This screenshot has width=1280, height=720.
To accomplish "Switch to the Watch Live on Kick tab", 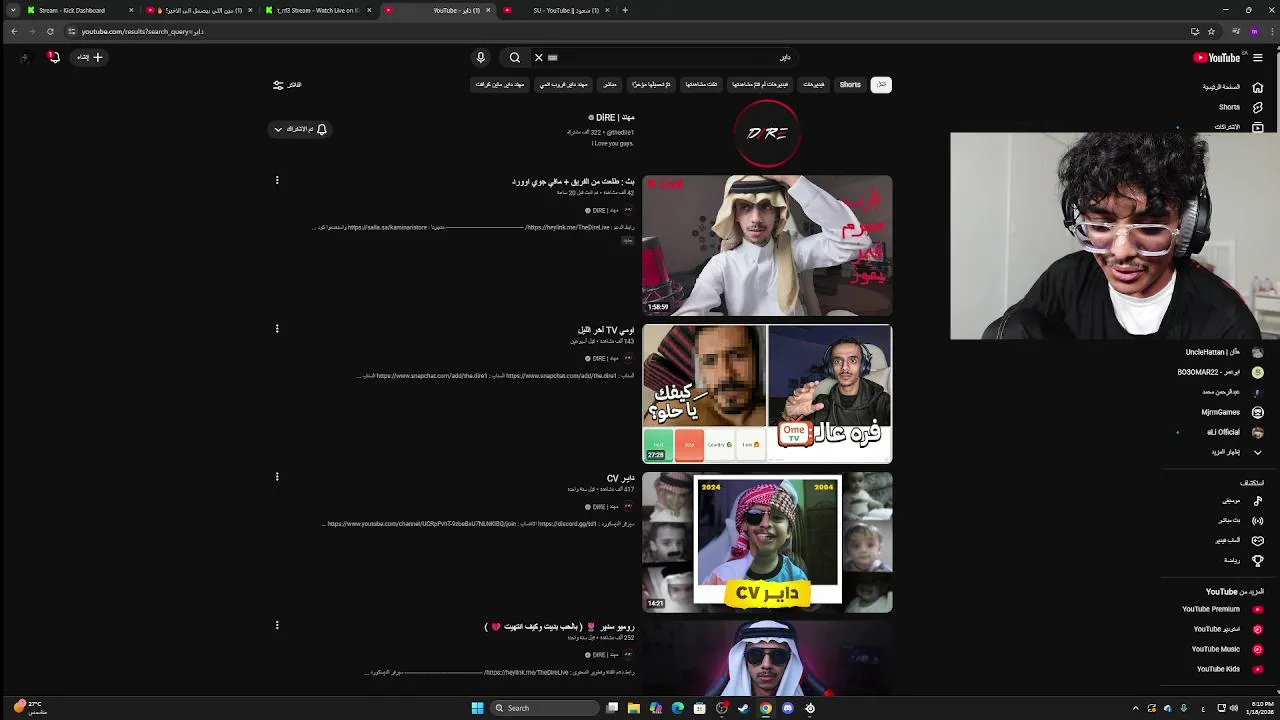I will coord(318,10).
